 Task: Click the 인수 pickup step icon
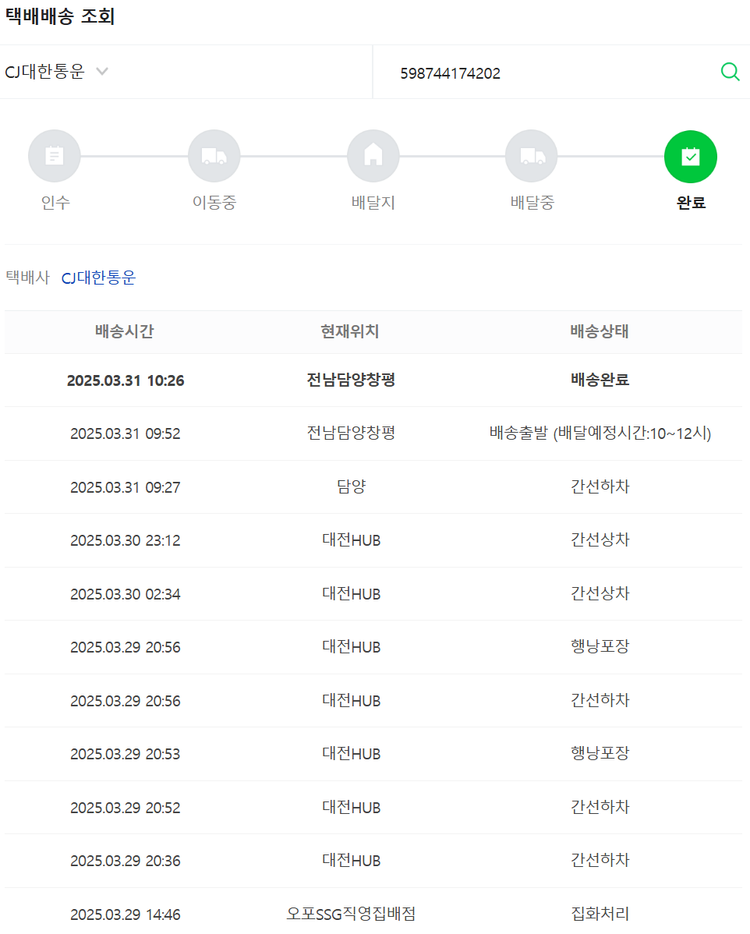point(54,156)
